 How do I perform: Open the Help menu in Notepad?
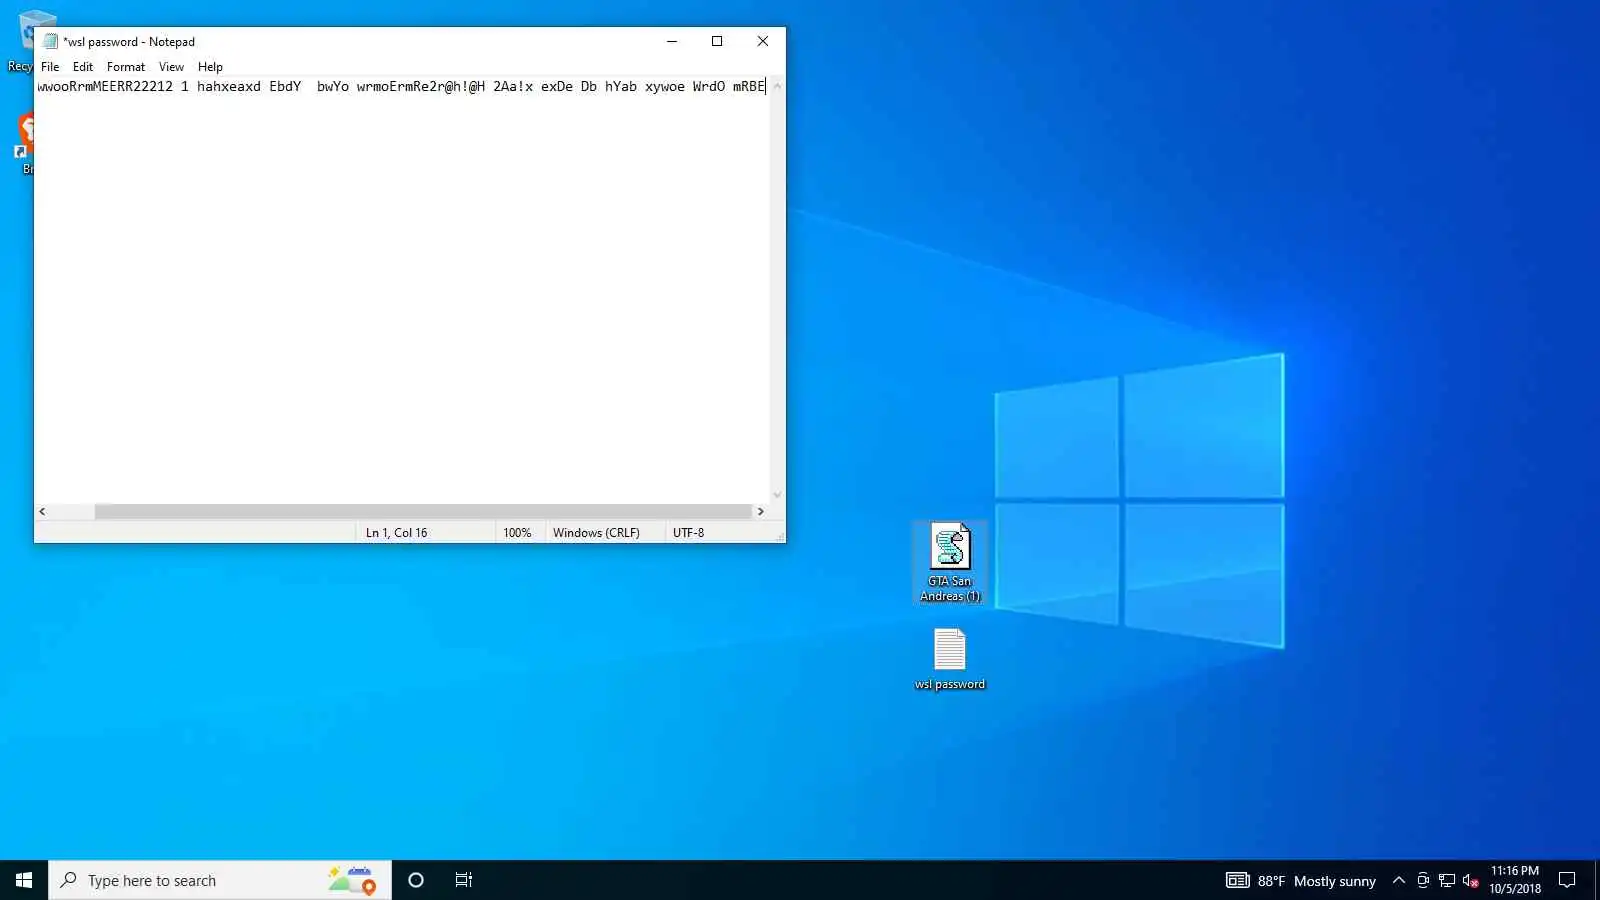pos(210,67)
